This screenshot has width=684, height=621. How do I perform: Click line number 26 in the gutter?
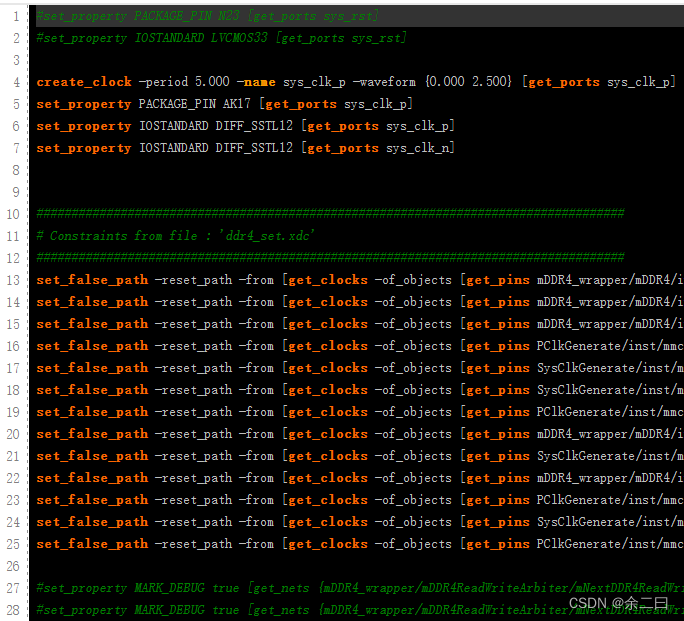point(13,566)
